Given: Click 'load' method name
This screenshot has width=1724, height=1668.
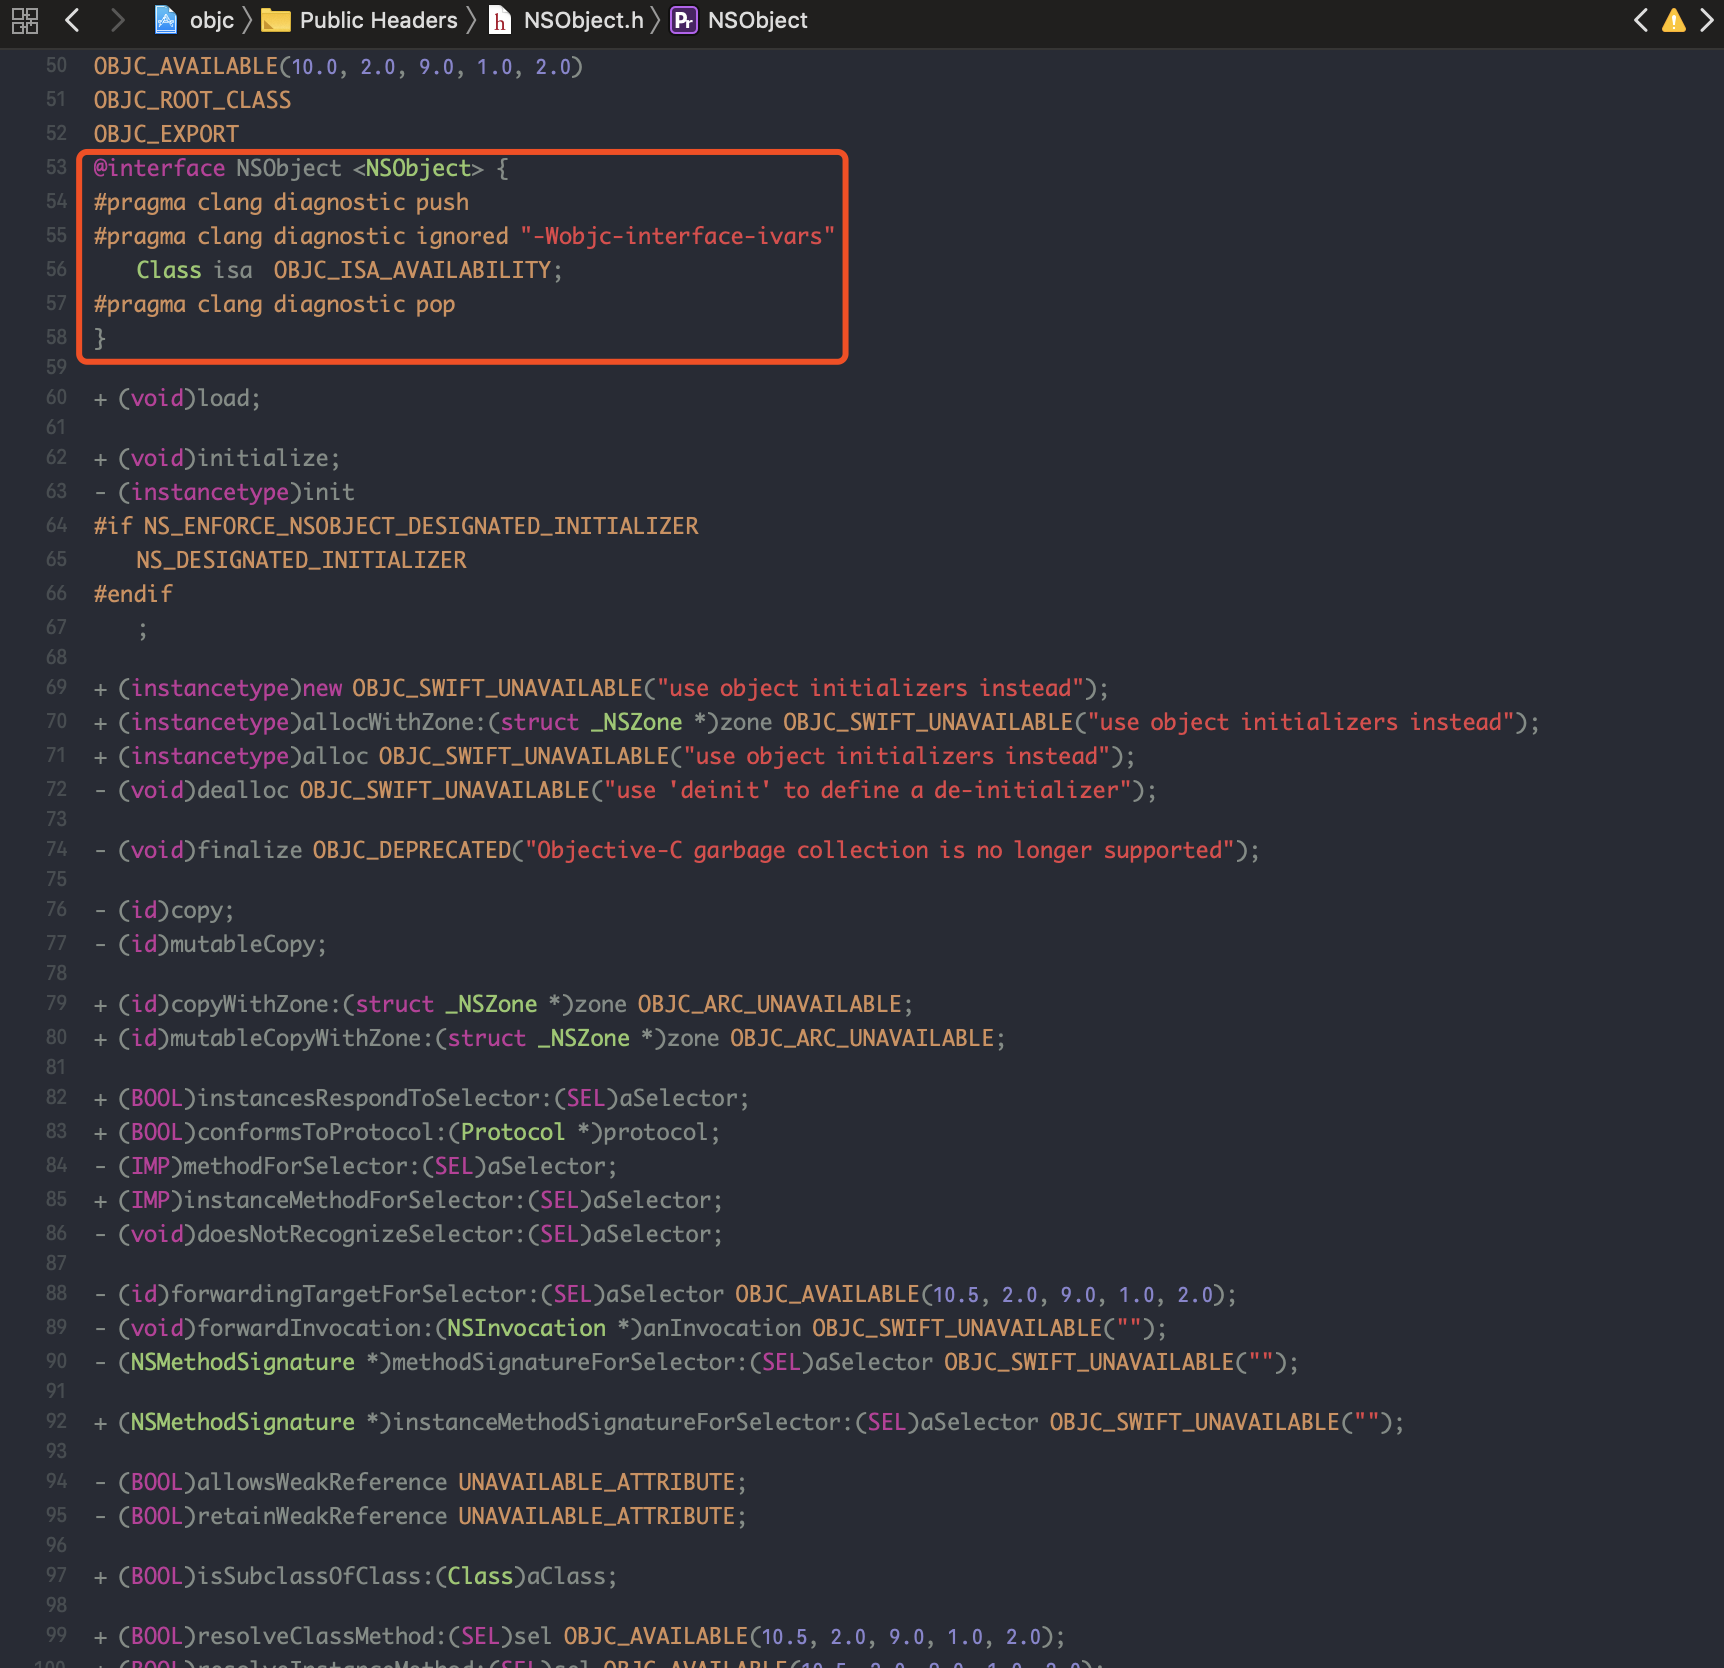Looking at the screenshot, I should point(223,398).
